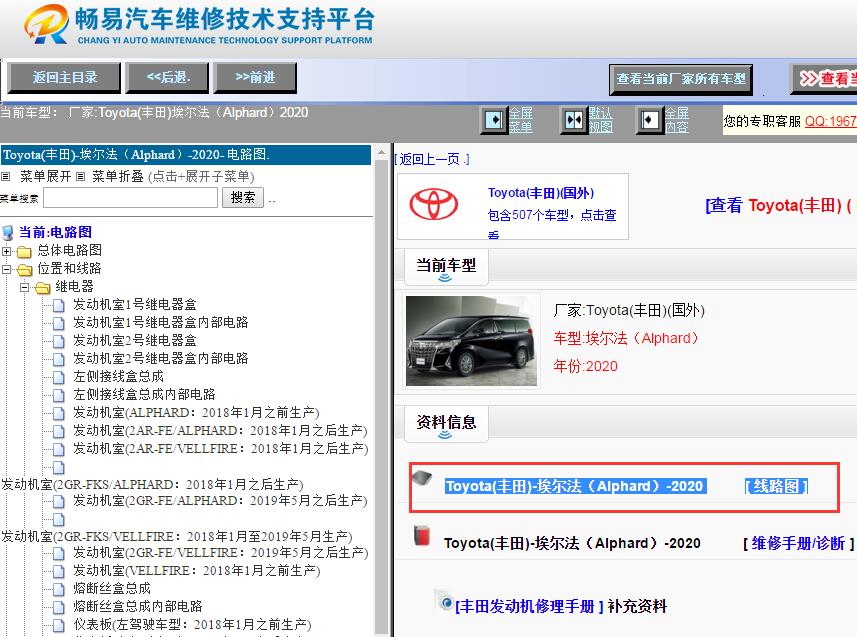Open 发动机室(VELLFIRE: 2018年1月之前生产)

[197, 570]
